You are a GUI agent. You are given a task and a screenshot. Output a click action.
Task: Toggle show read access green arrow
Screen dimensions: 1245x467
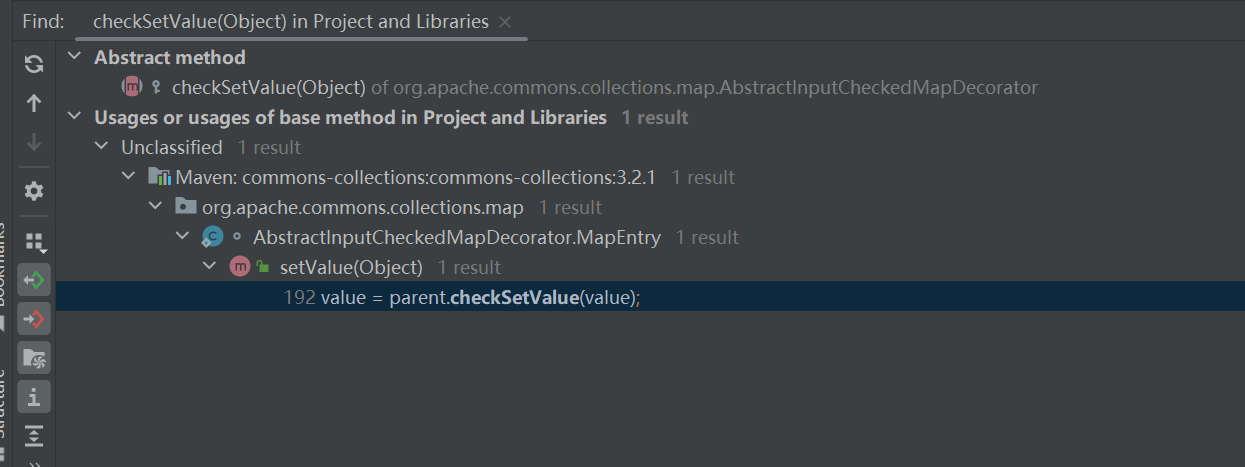point(34,281)
